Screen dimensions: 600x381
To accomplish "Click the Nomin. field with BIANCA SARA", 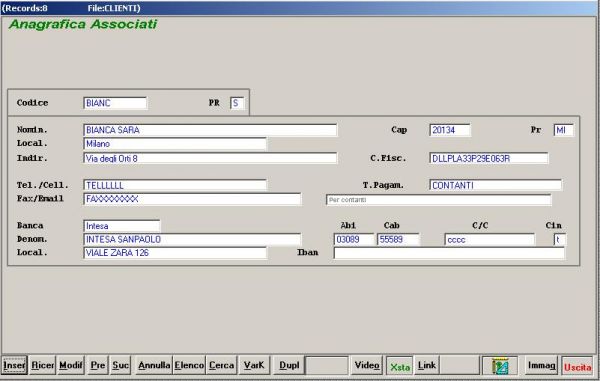I will [210, 130].
